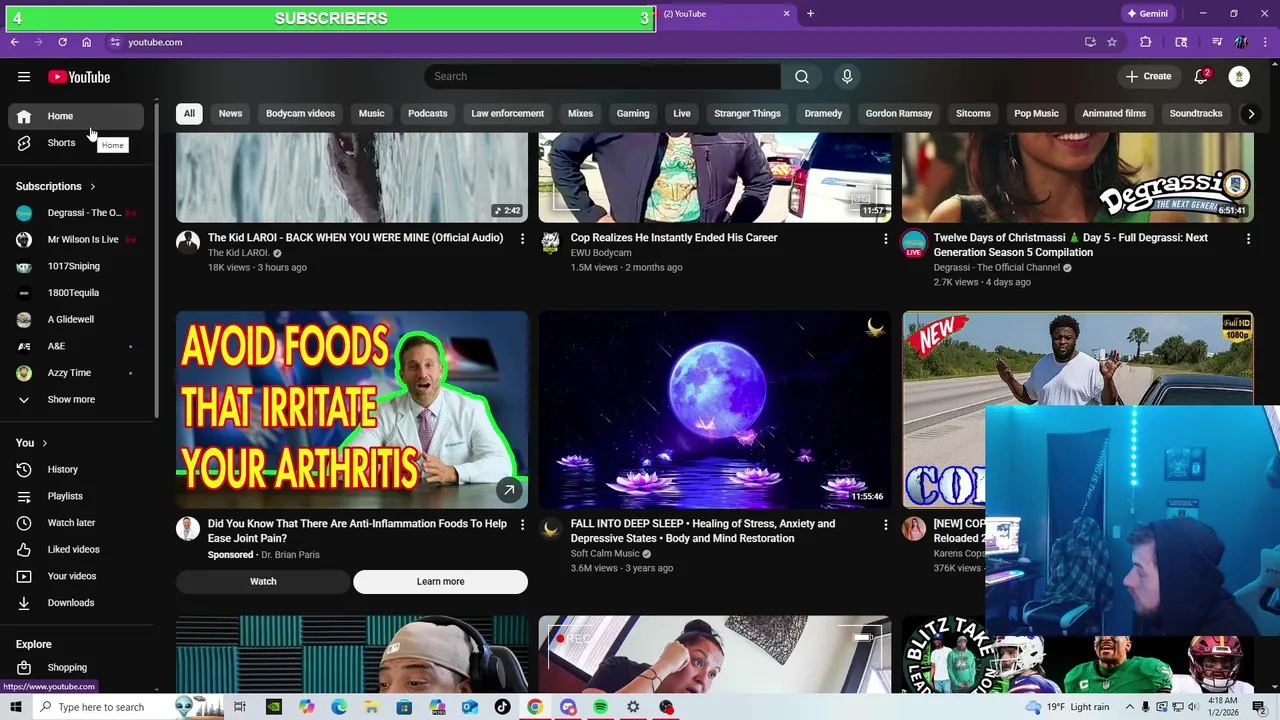Screen dimensions: 1280x720
Task: Select the News filter chip
Action: coord(230,114)
